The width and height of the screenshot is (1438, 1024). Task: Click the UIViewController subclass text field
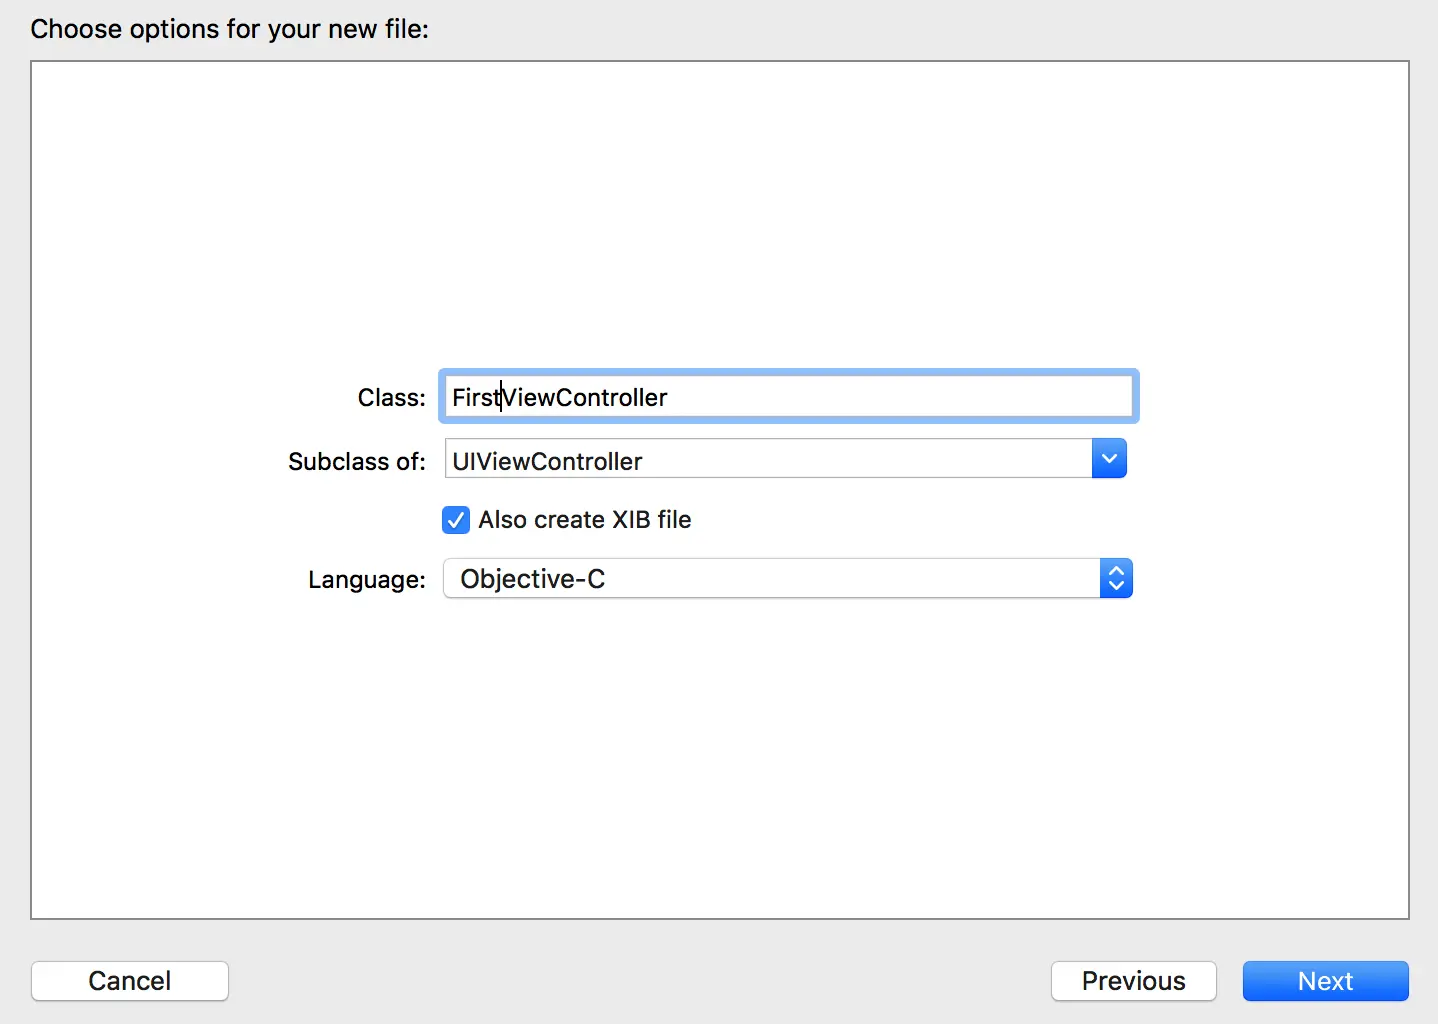tap(768, 459)
